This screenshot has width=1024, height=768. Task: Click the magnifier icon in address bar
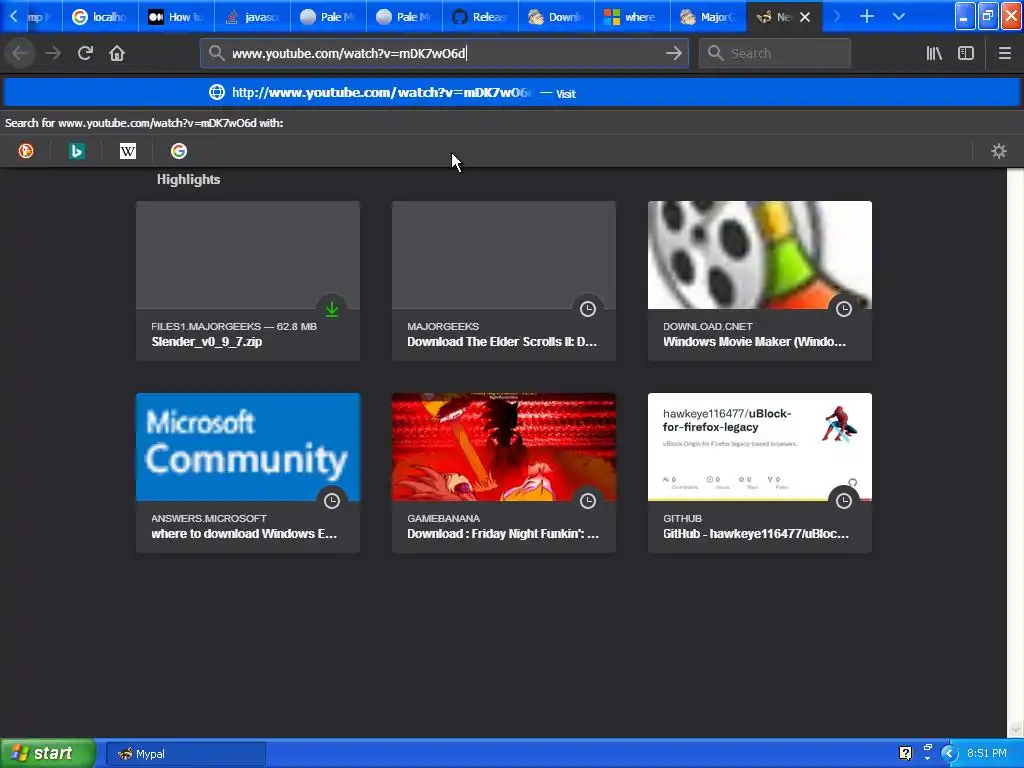(217, 53)
